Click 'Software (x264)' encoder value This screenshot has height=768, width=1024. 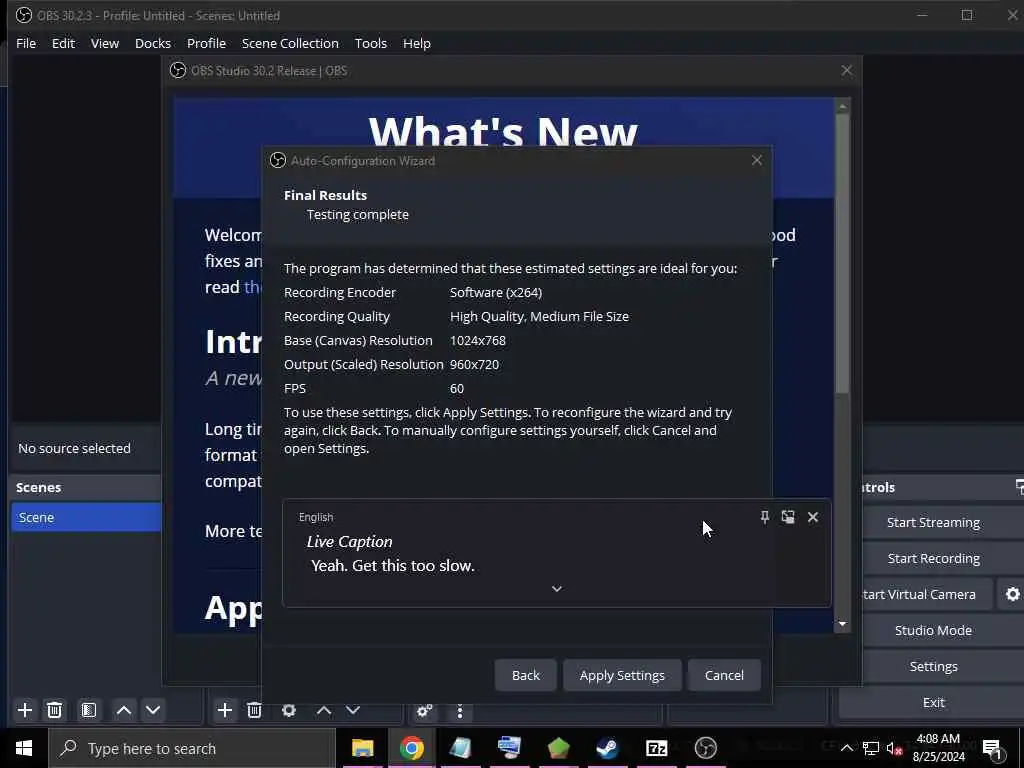[x=496, y=293]
